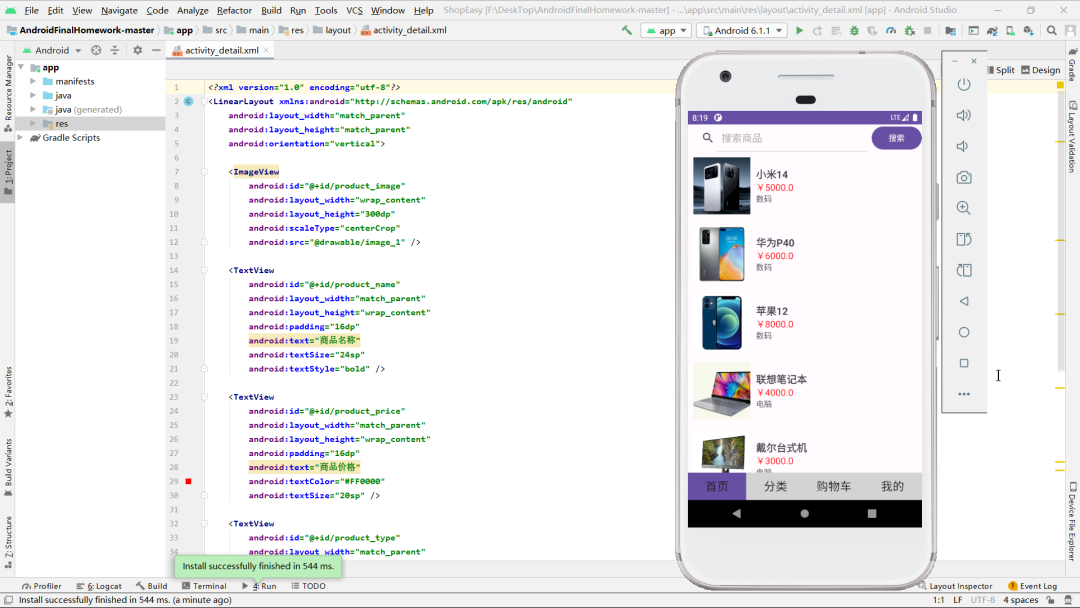This screenshot has height=608, width=1080.
Task: Click emulator zoom magnifier icon
Action: [964, 208]
